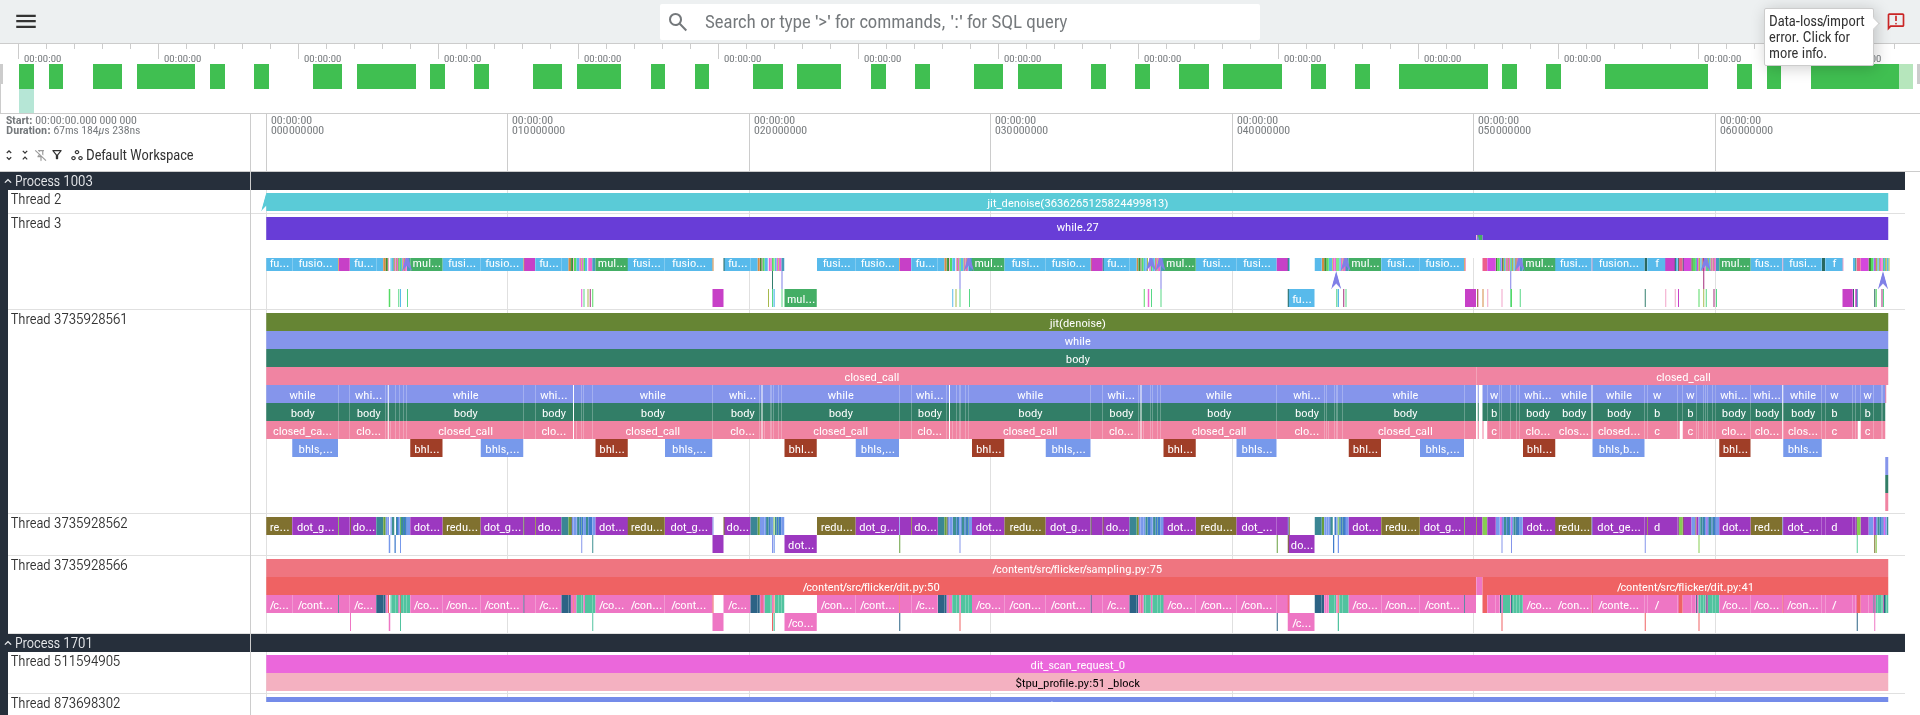This screenshot has width=1920, height=715.
Task: Click the 060000000 time ruler mark
Action: (x=1746, y=125)
